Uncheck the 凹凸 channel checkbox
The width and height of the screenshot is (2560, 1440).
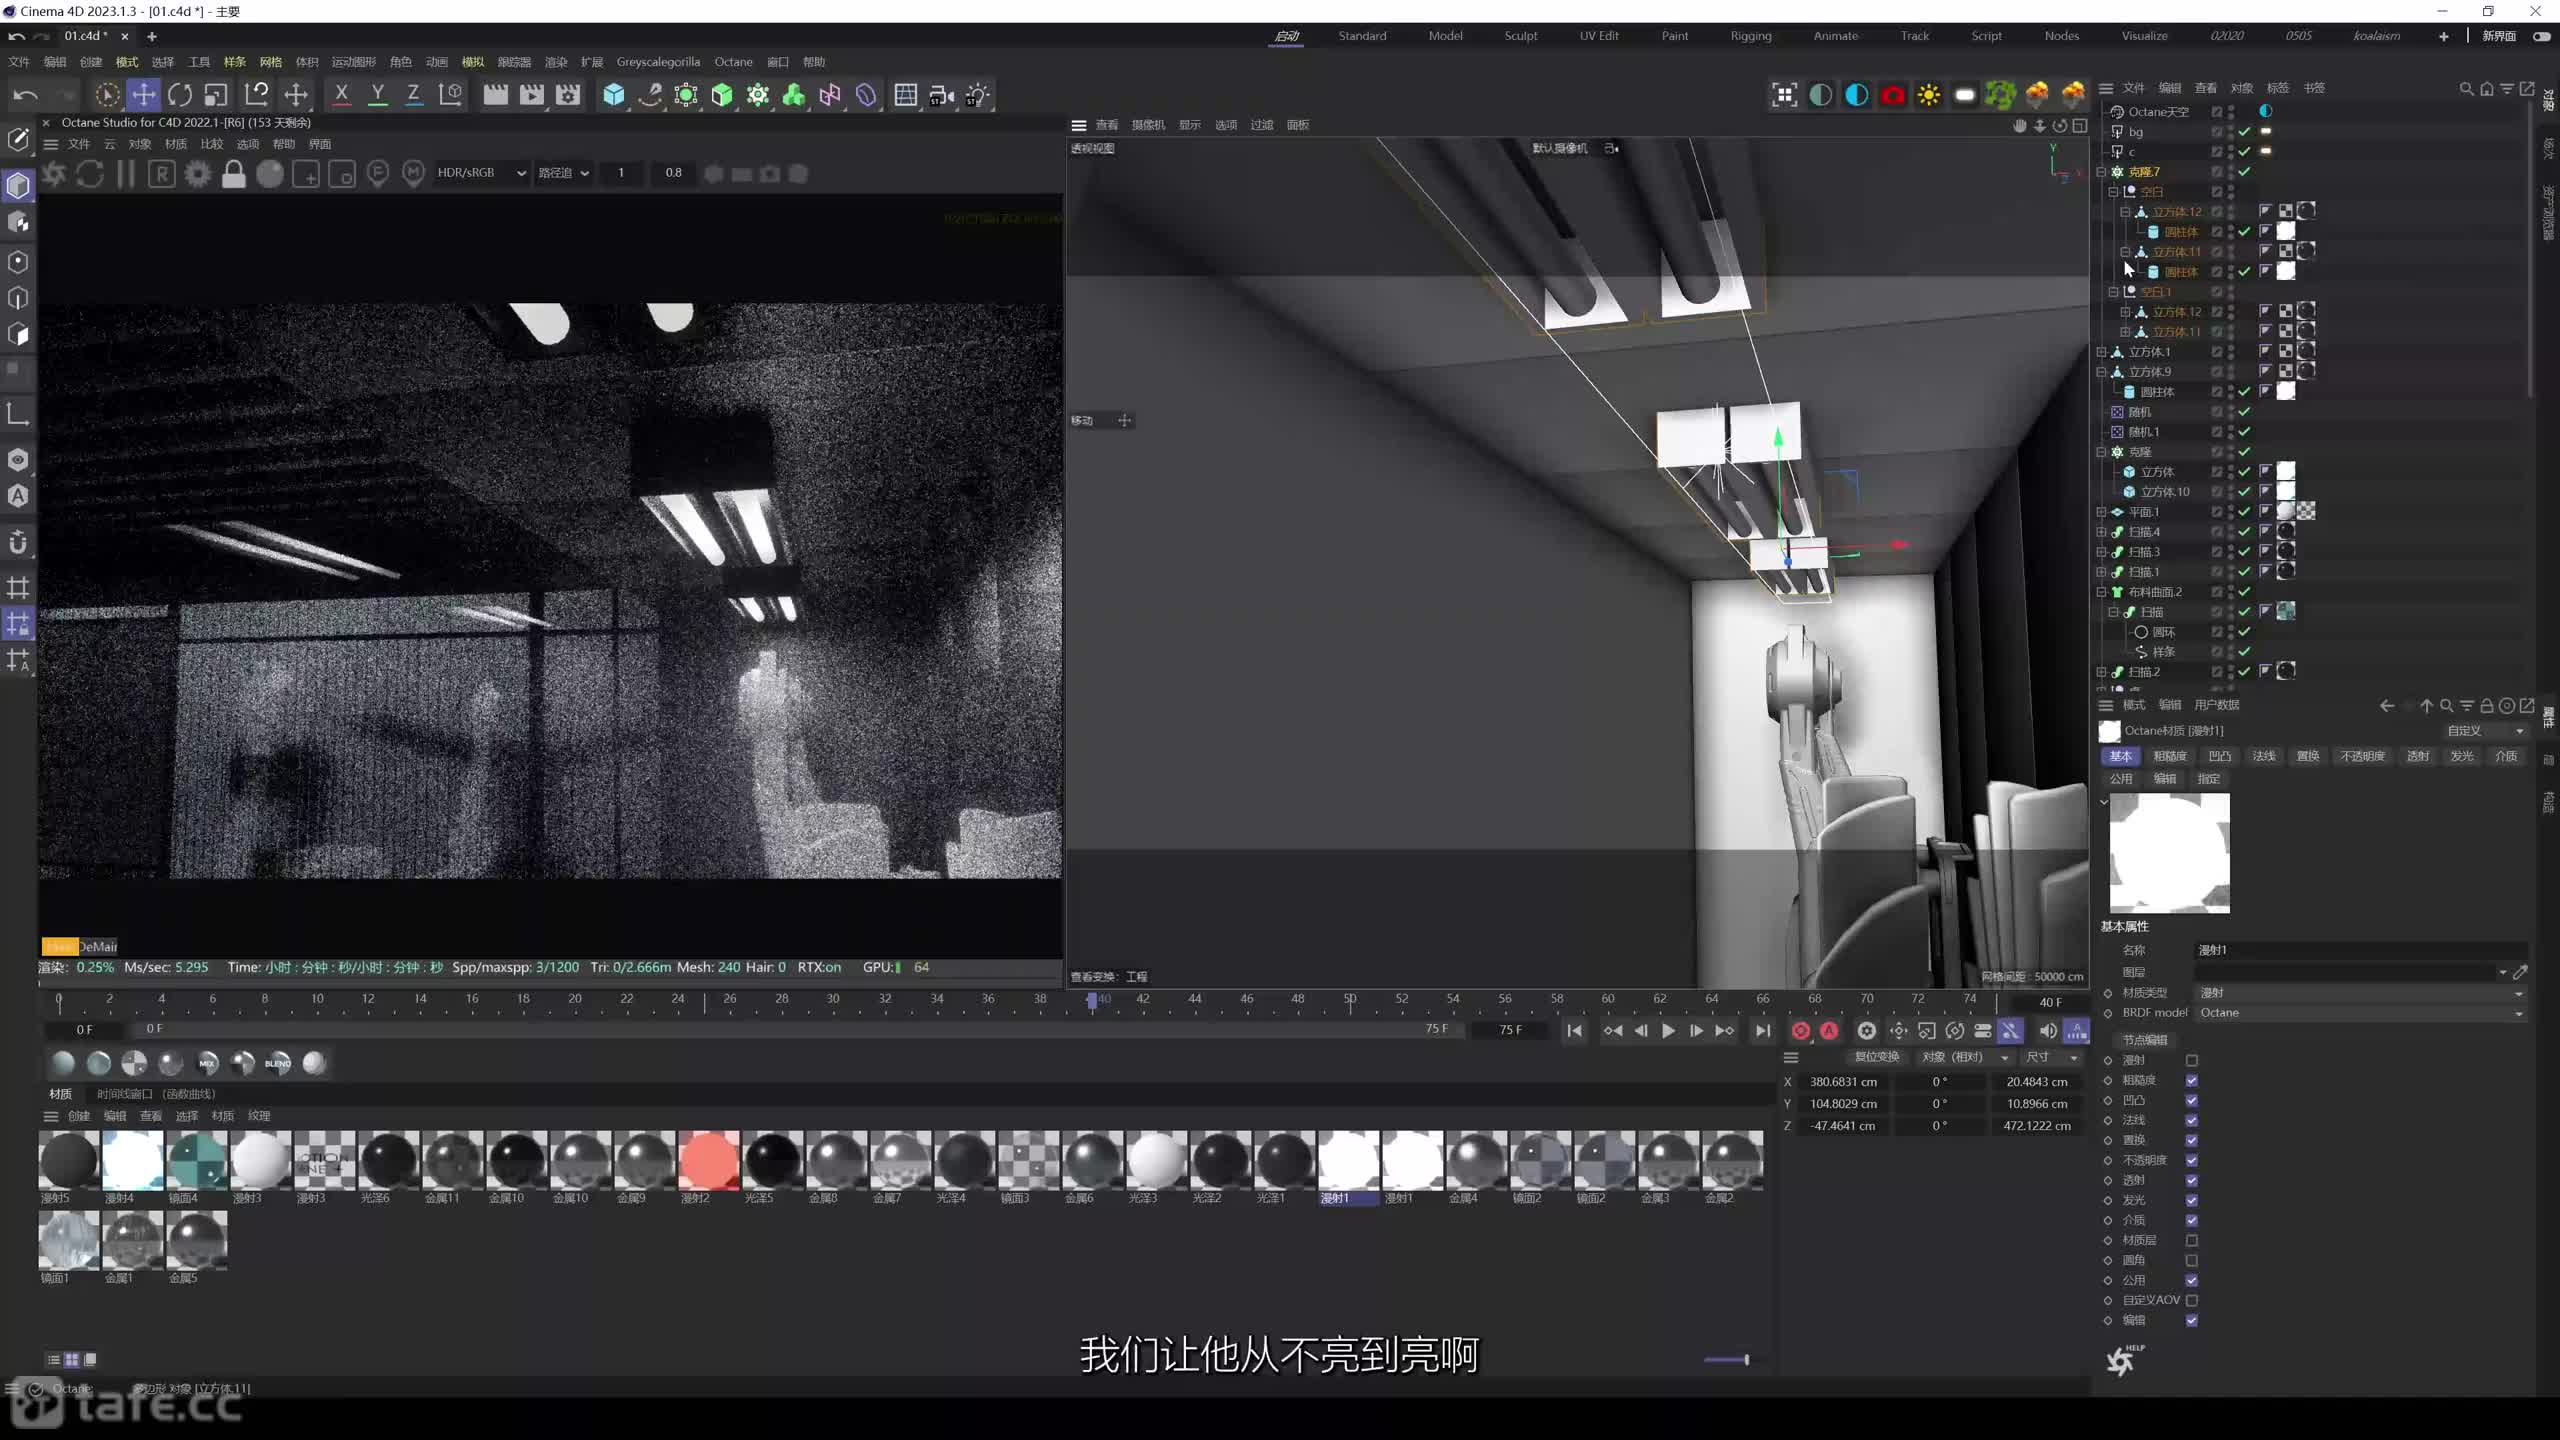pyautogui.click(x=2192, y=1101)
